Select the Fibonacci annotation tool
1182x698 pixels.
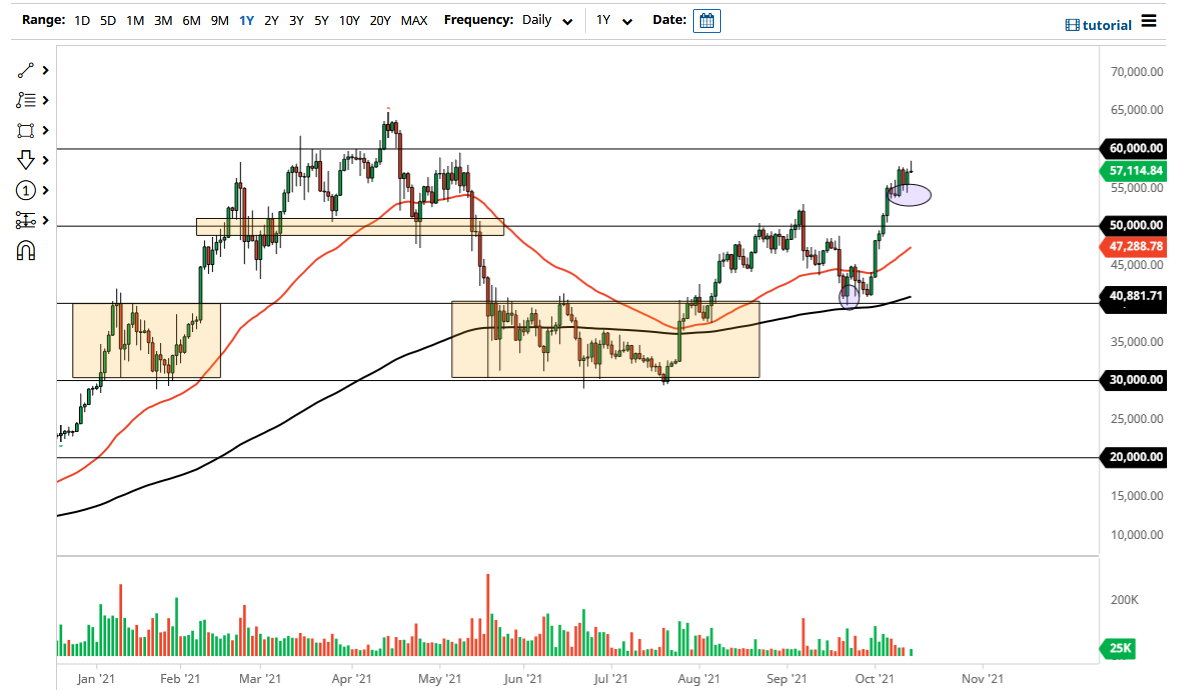coord(25,100)
